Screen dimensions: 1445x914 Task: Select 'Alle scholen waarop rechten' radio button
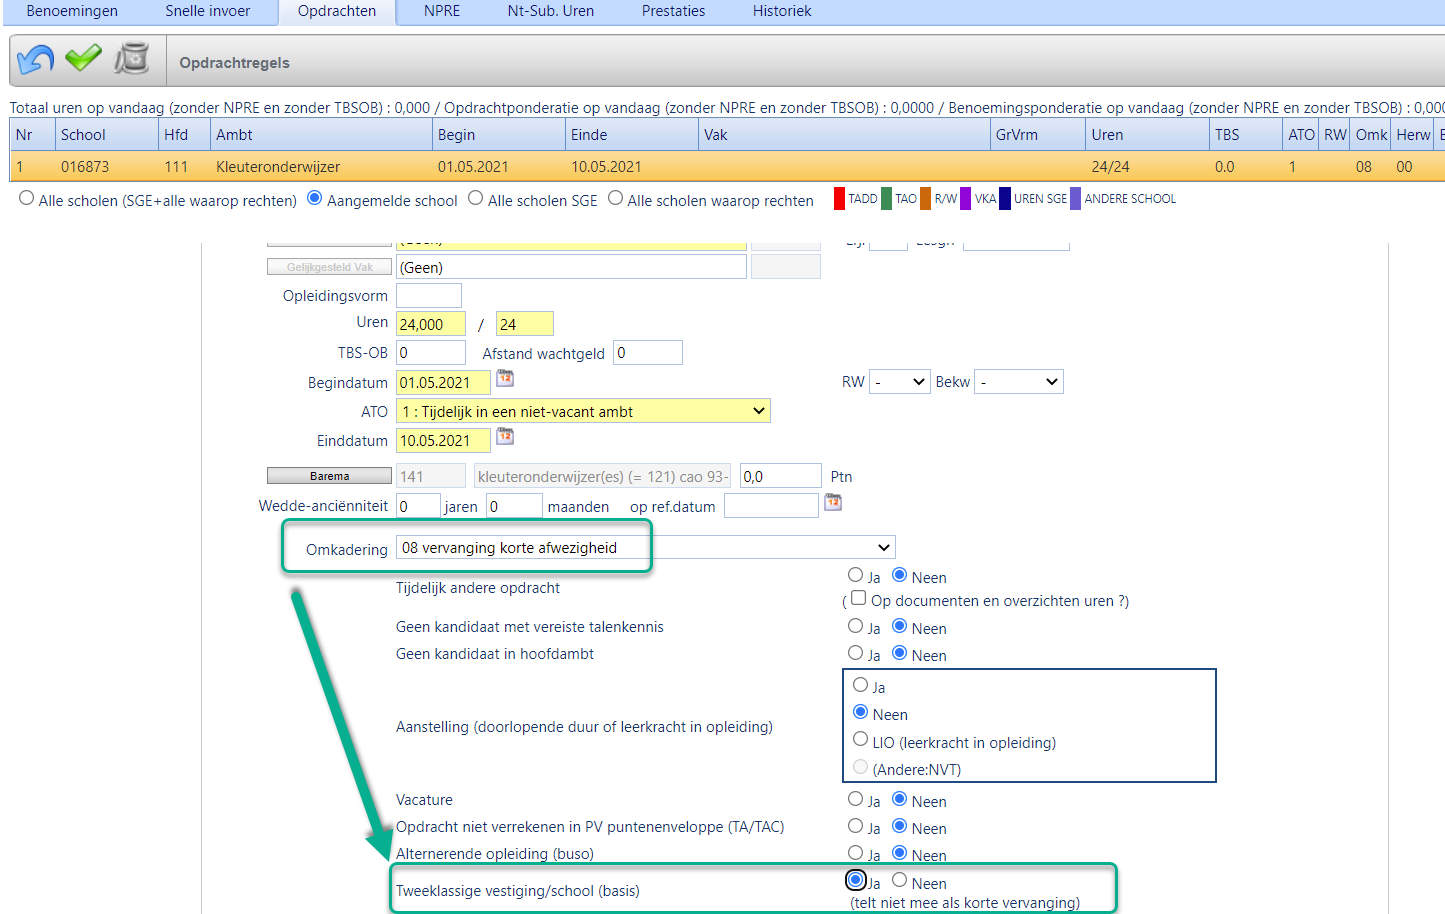pyautogui.click(x=616, y=198)
